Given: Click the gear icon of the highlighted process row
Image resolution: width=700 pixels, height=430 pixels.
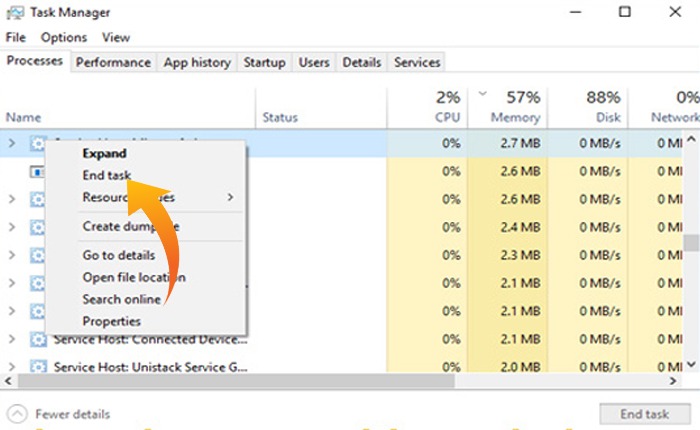Looking at the screenshot, I should coord(38,144).
